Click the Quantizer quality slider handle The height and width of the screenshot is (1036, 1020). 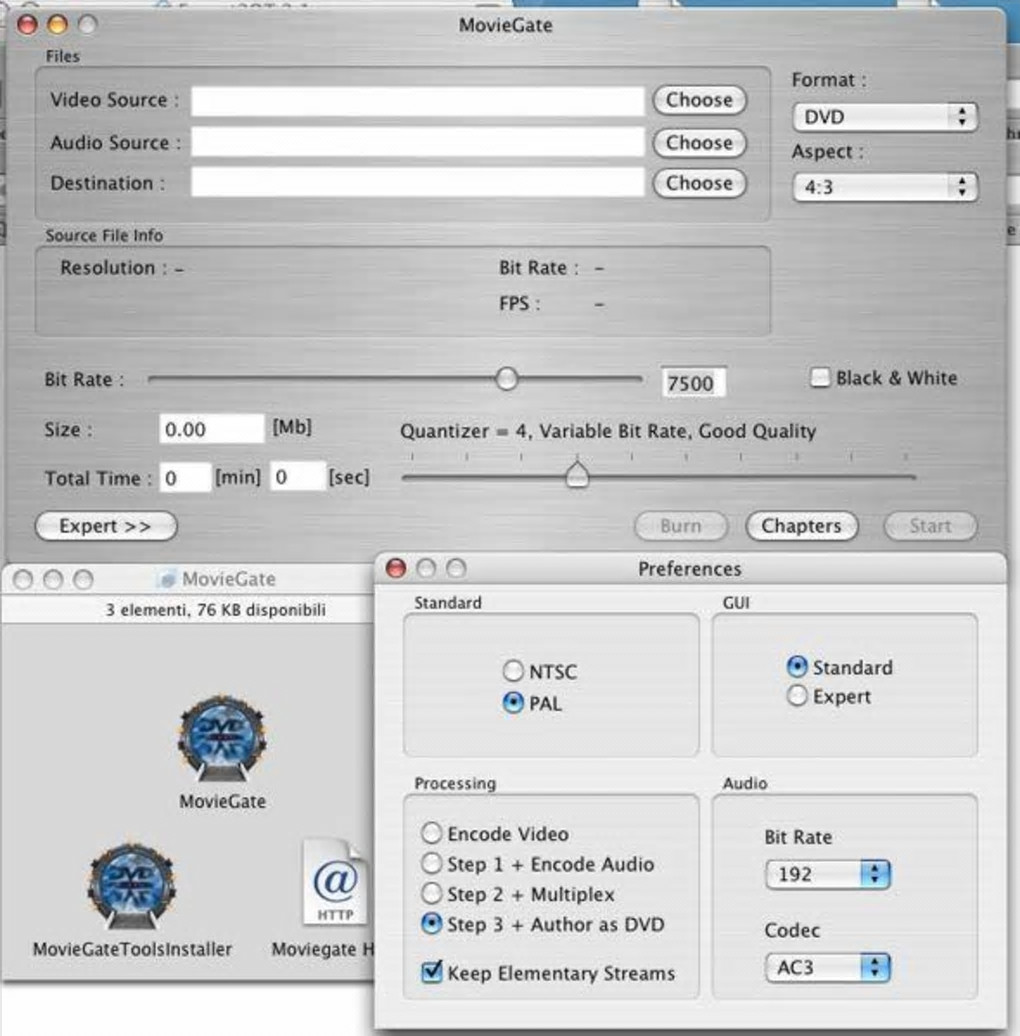(x=577, y=474)
